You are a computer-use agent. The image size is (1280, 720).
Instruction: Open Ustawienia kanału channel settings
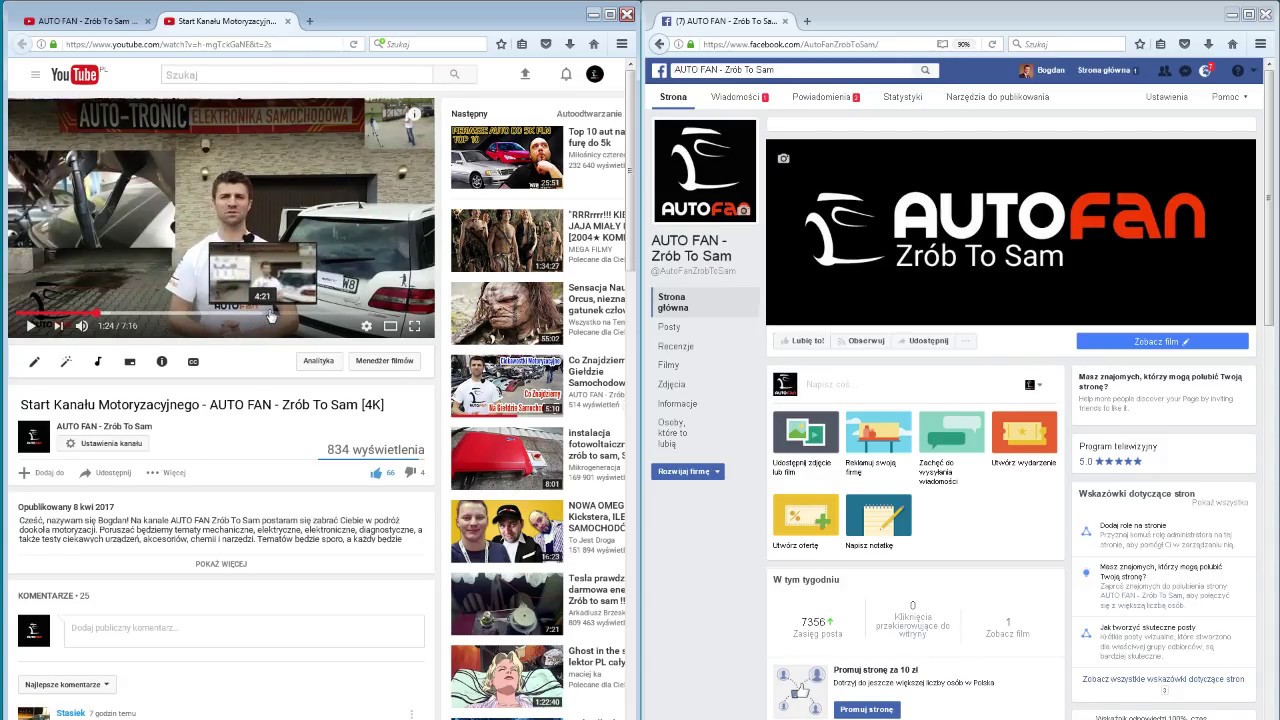coord(103,443)
